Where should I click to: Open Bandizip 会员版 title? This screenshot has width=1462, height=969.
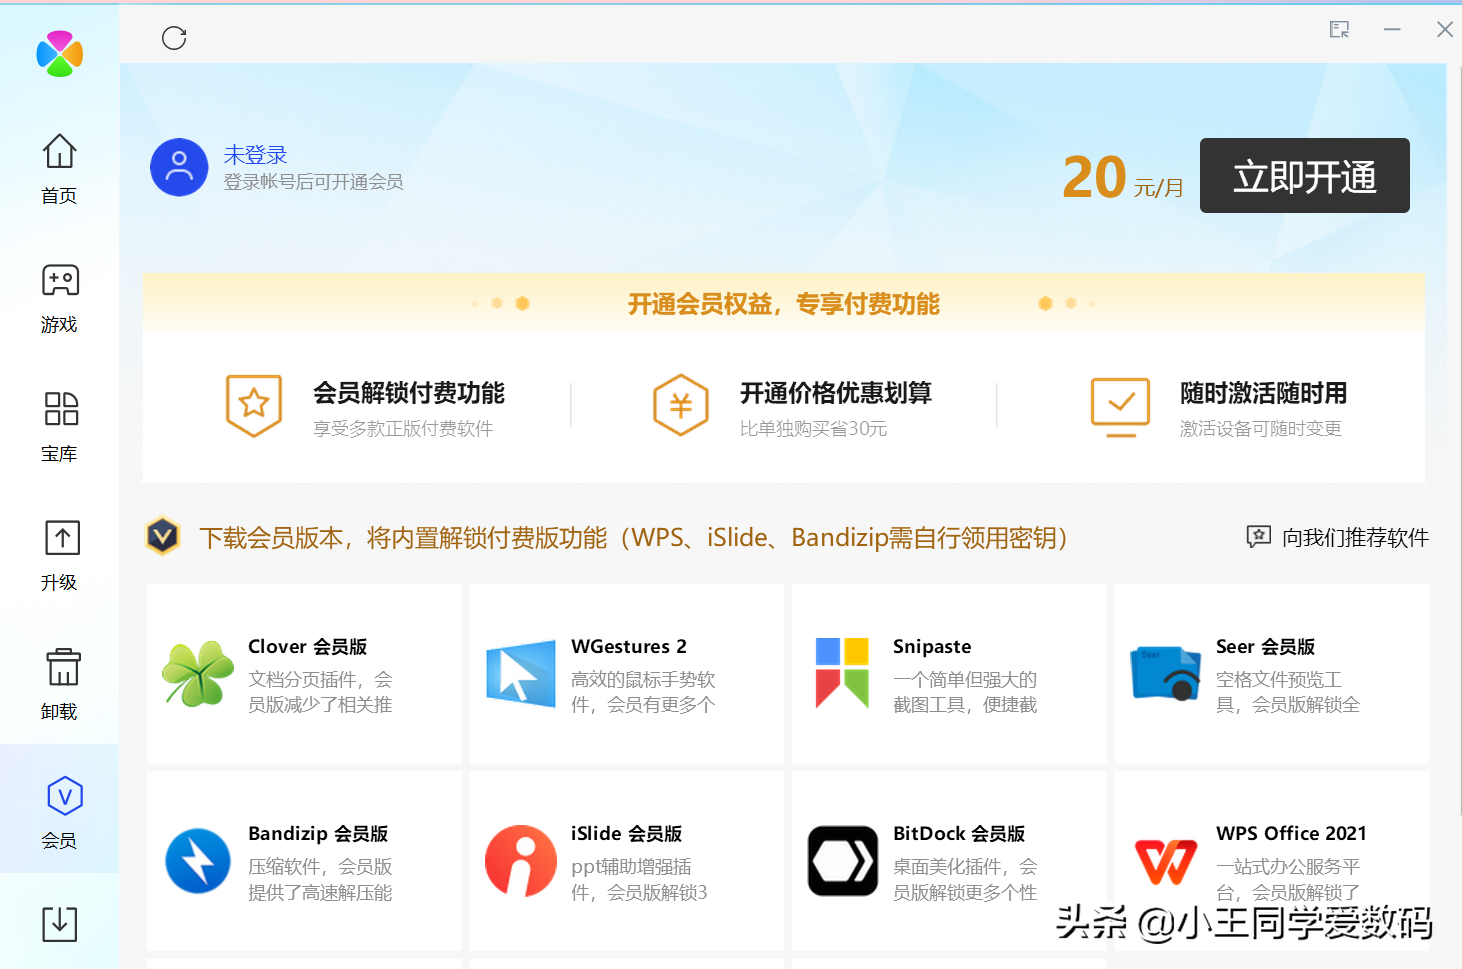[x=318, y=834]
